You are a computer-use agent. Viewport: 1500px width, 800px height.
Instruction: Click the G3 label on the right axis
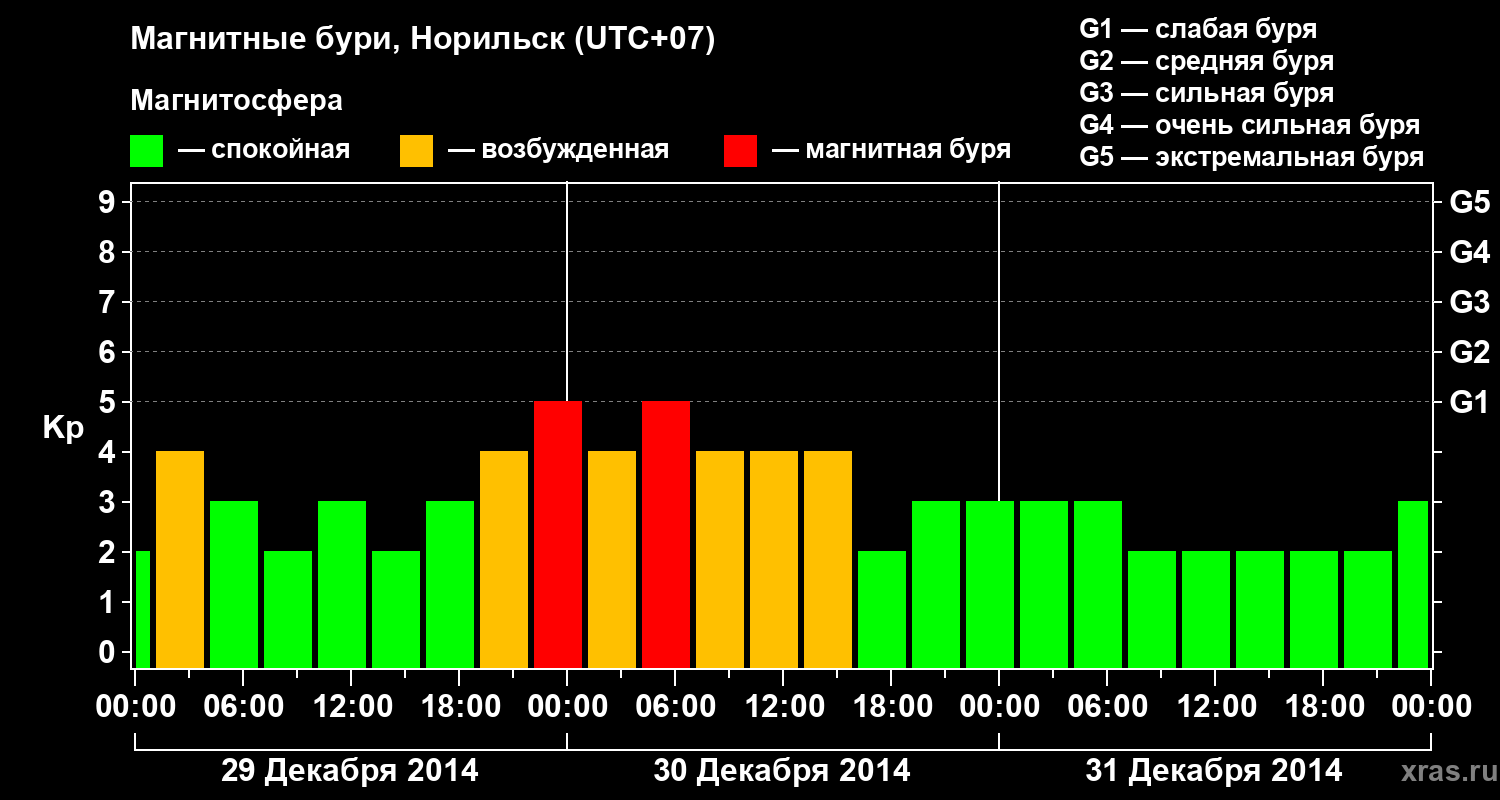pyautogui.click(x=1469, y=302)
